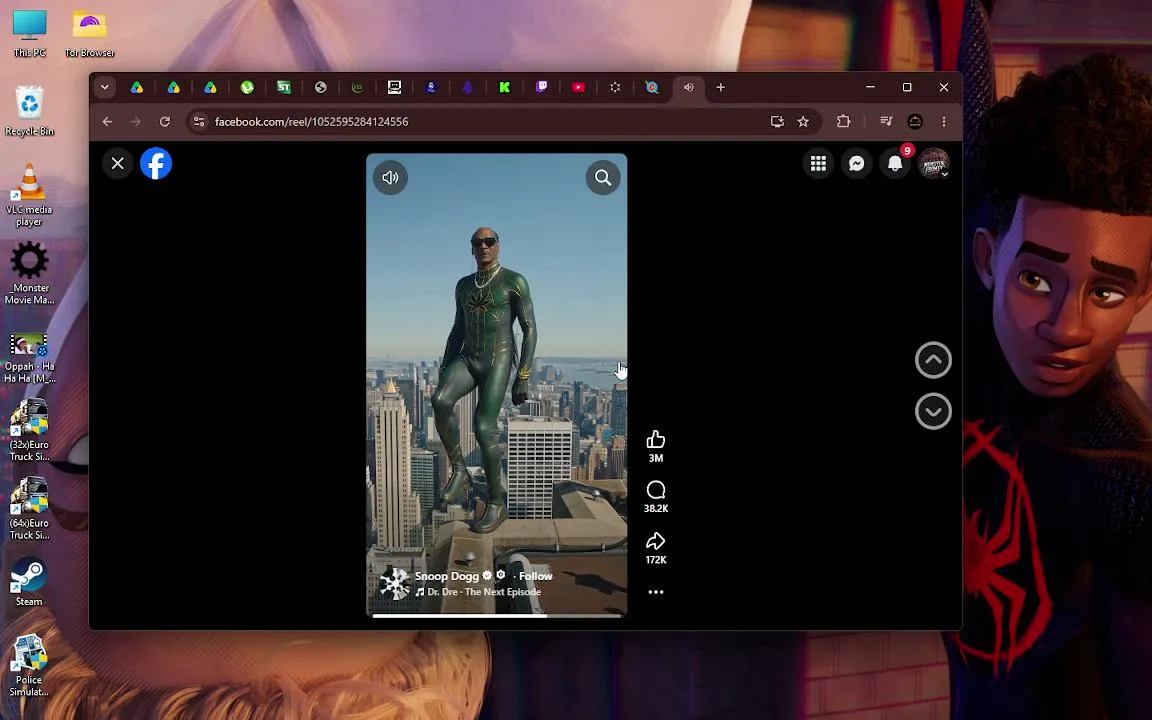Open Dr. Dre - The Next Episode audio link
Screen dimensions: 1152x720
click(x=484, y=591)
